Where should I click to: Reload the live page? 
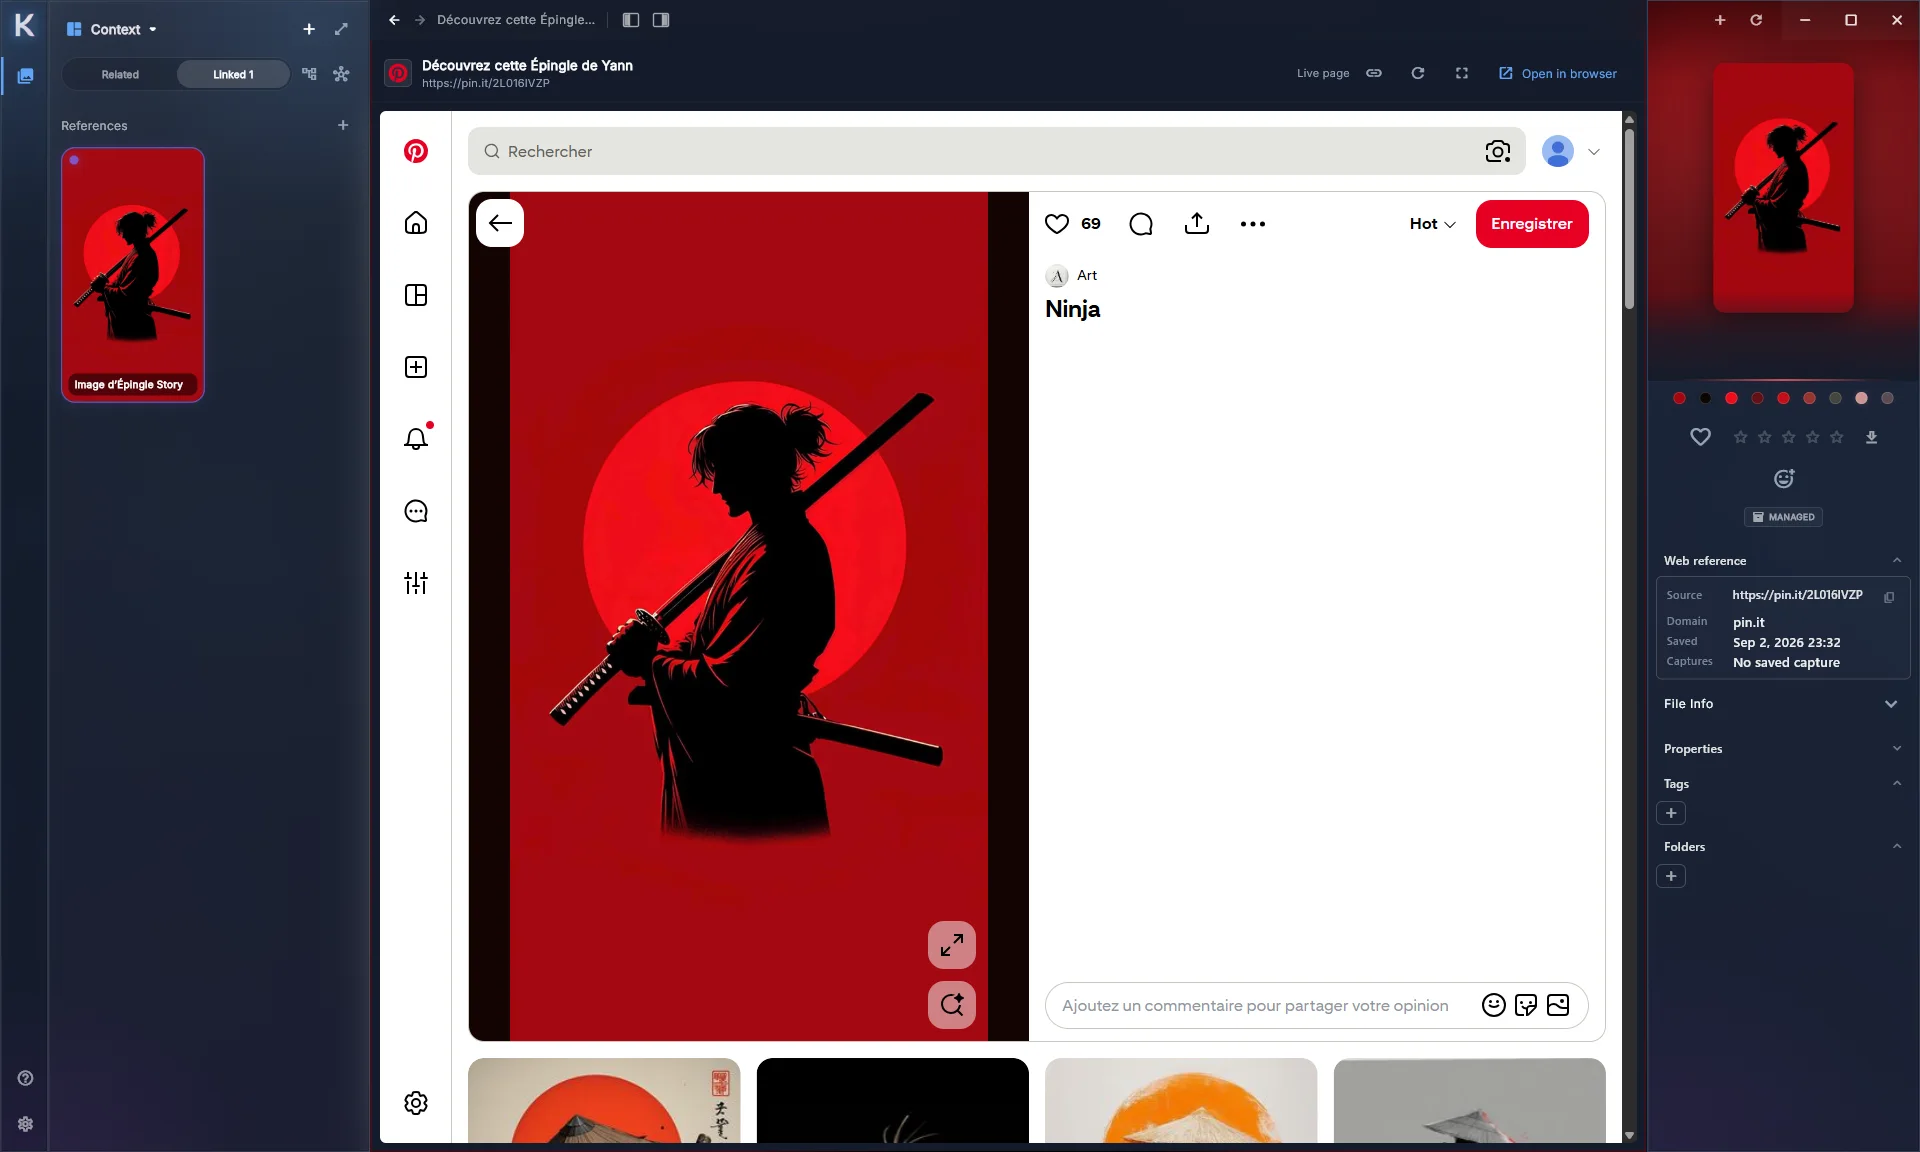1418,73
